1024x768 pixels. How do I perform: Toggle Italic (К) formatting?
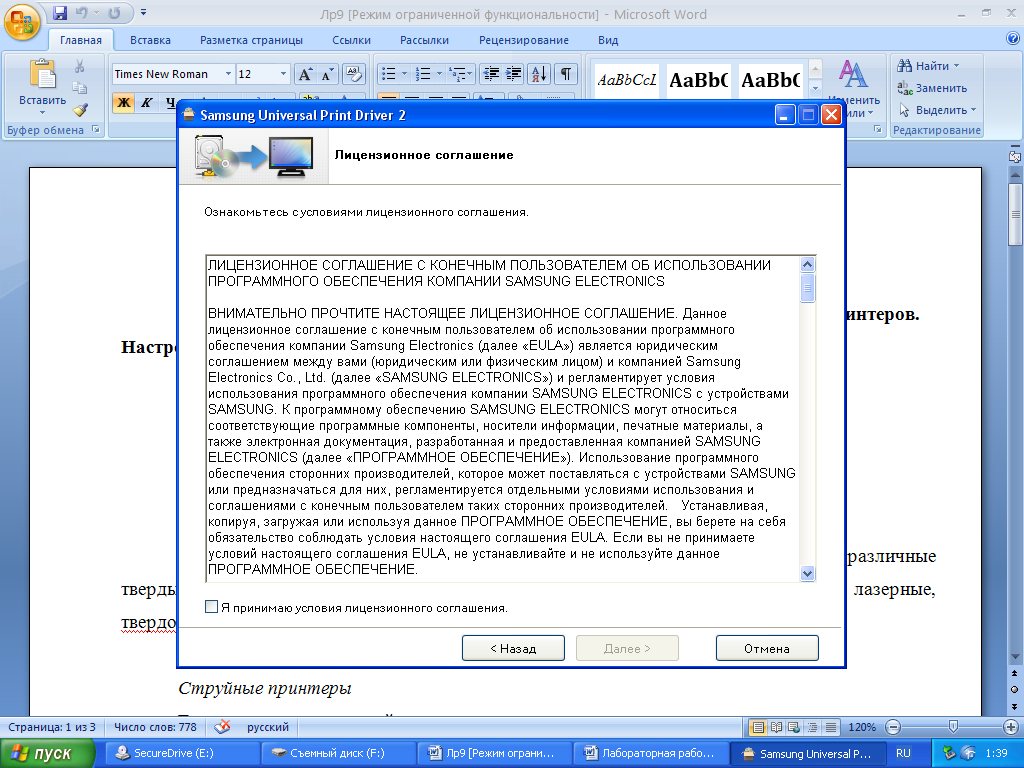coord(146,103)
